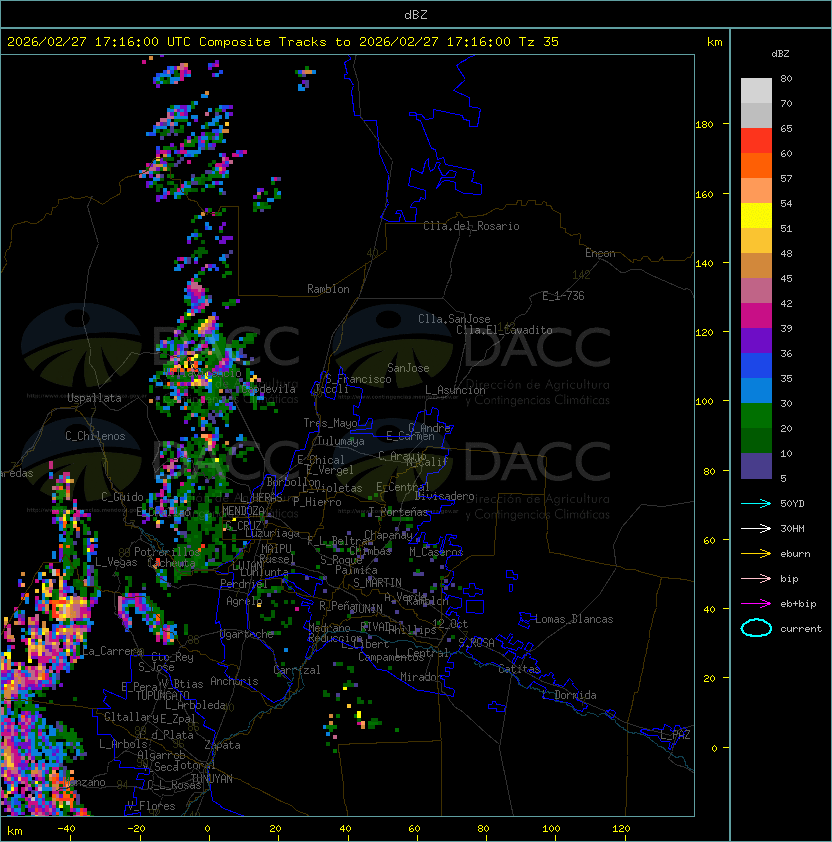This screenshot has width=832, height=842.
Task: Click the 'Tulumaya' map label
Action: (x=341, y=441)
